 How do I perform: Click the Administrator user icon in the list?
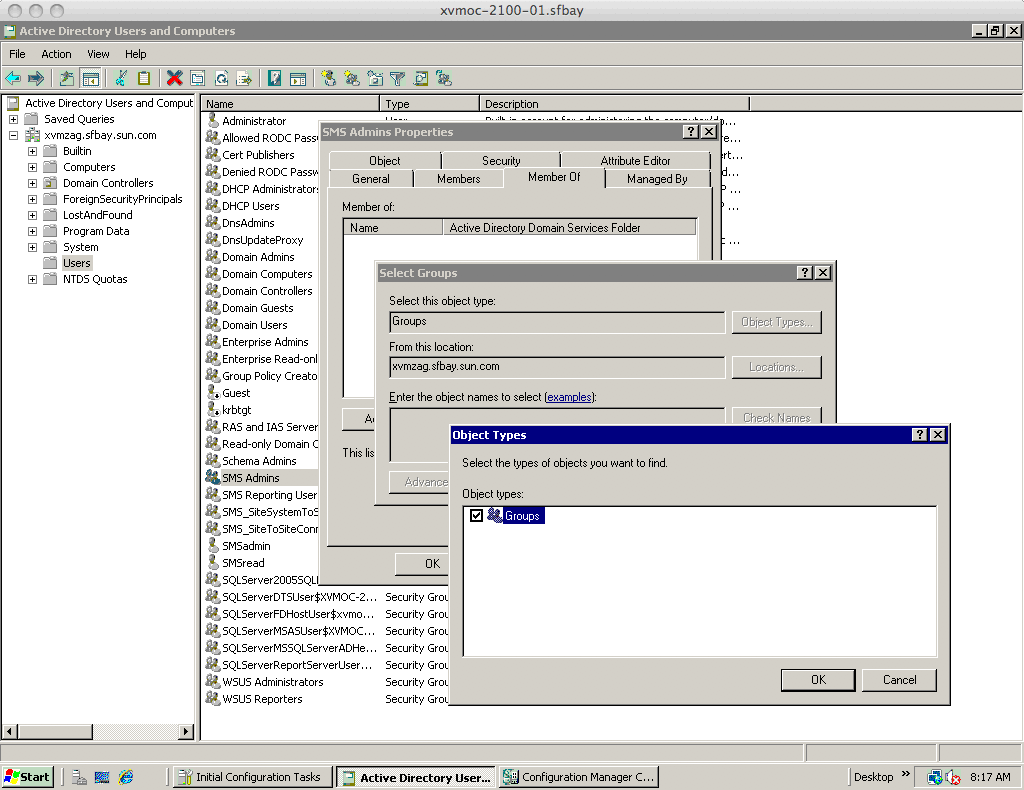(213, 120)
